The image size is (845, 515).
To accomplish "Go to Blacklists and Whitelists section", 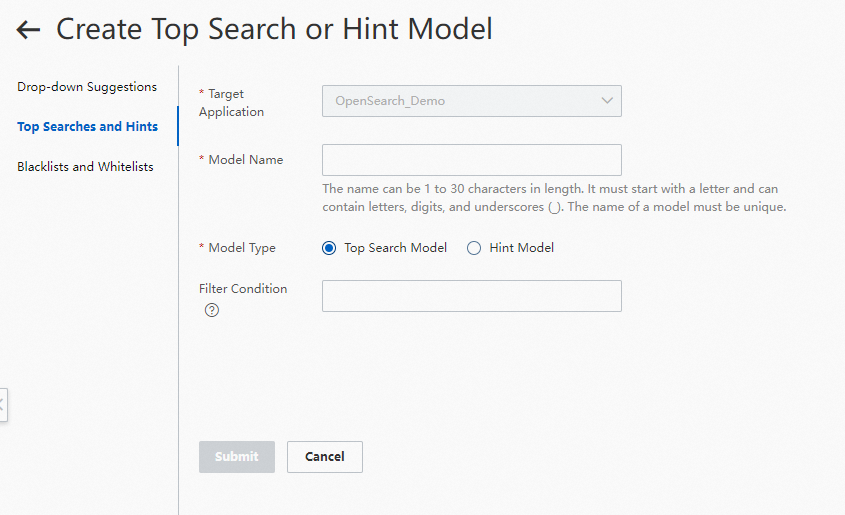I will 85,167.
